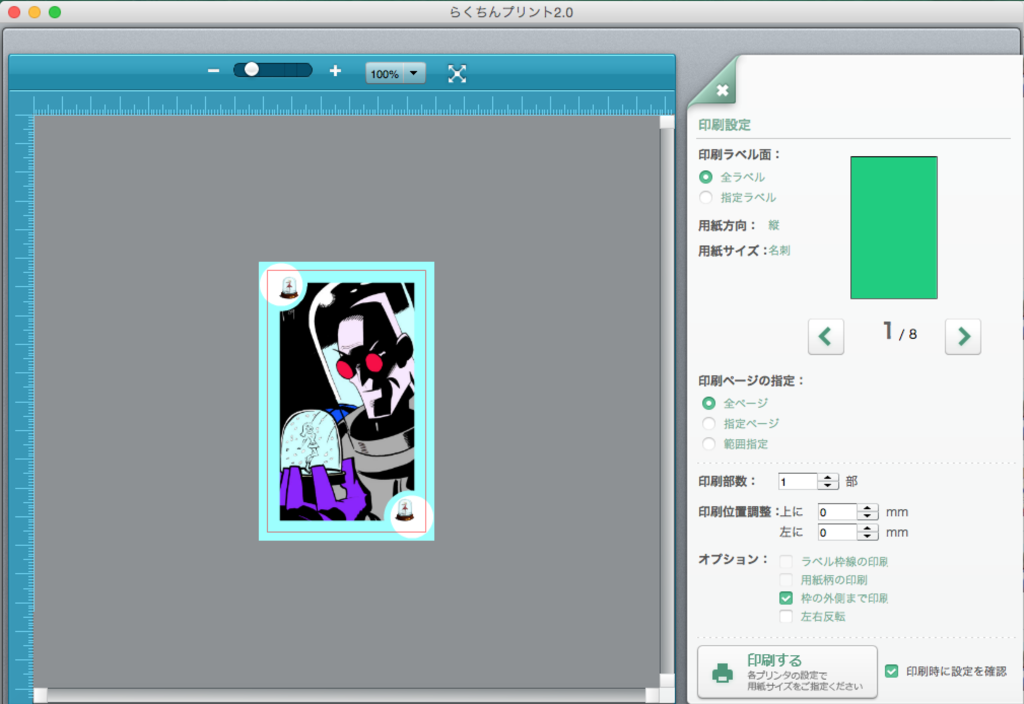This screenshot has width=1024, height=704.
Task: Click the yellow macOS minimize window button
Action: tap(35, 12)
